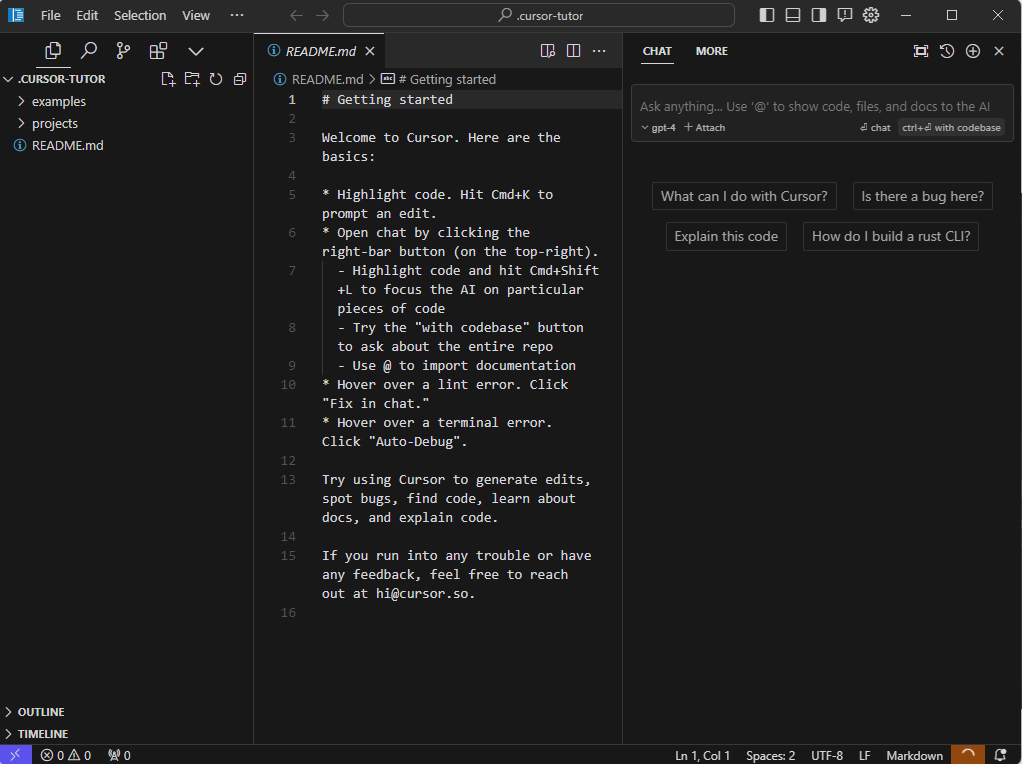Open the Extensions view icon

click(158, 51)
